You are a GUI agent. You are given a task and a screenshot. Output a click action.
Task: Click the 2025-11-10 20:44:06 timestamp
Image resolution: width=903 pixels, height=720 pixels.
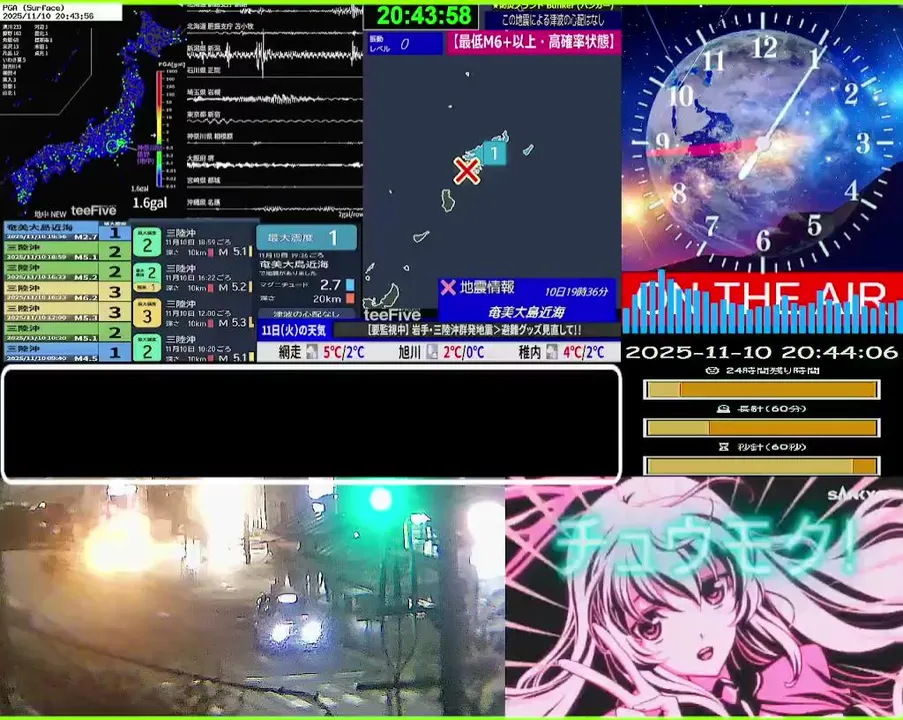[761, 353]
